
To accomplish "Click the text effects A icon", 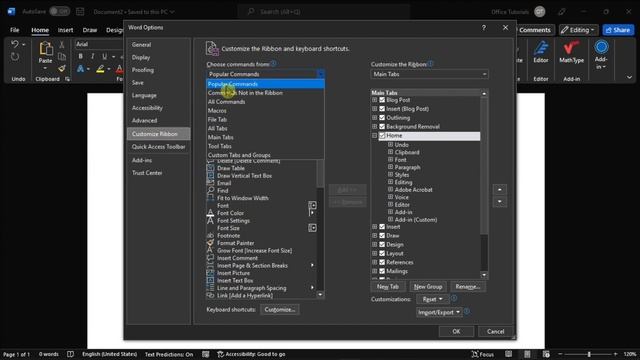I will pyautogui.click(x=80, y=69).
